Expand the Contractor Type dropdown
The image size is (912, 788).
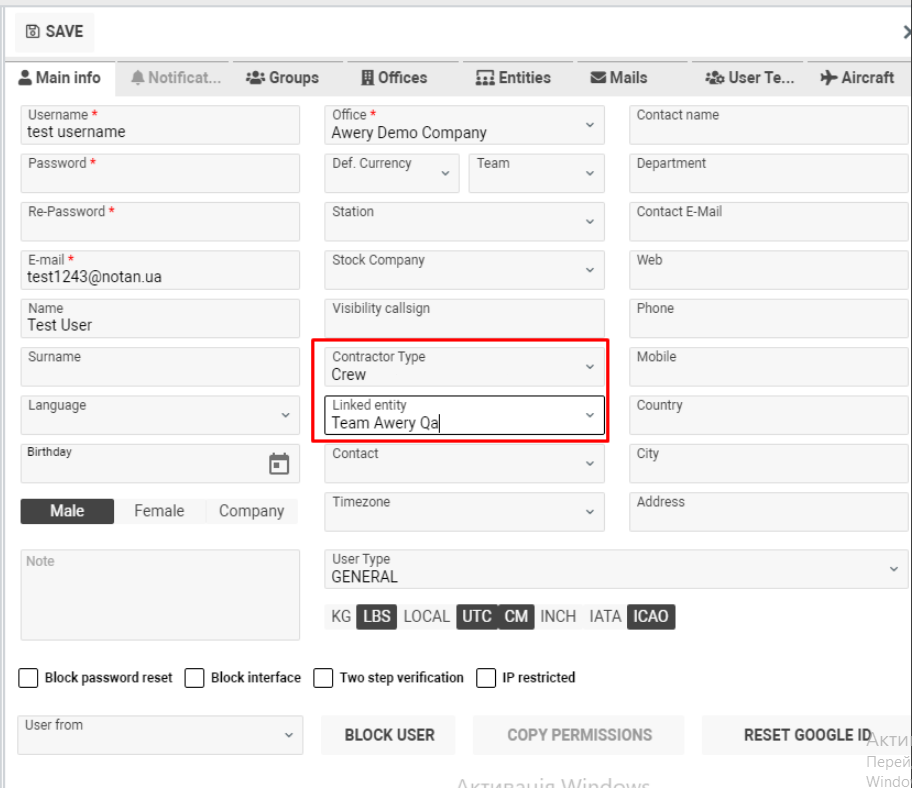[x=589, y=367]
